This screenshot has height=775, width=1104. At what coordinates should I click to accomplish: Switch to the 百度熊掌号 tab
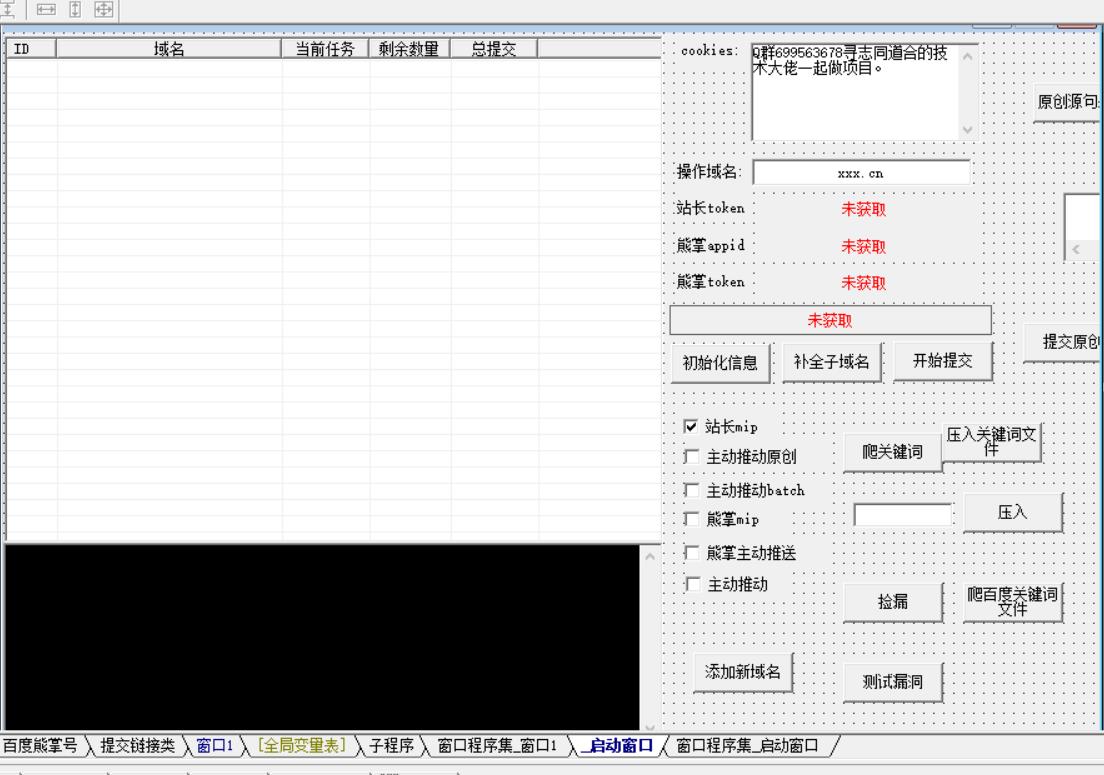click(41, 745)
